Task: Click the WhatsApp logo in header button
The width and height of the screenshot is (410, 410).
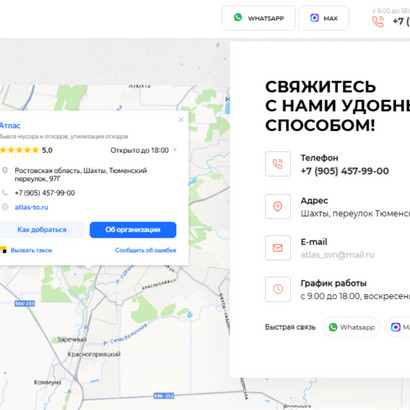Action: (238, 17)
